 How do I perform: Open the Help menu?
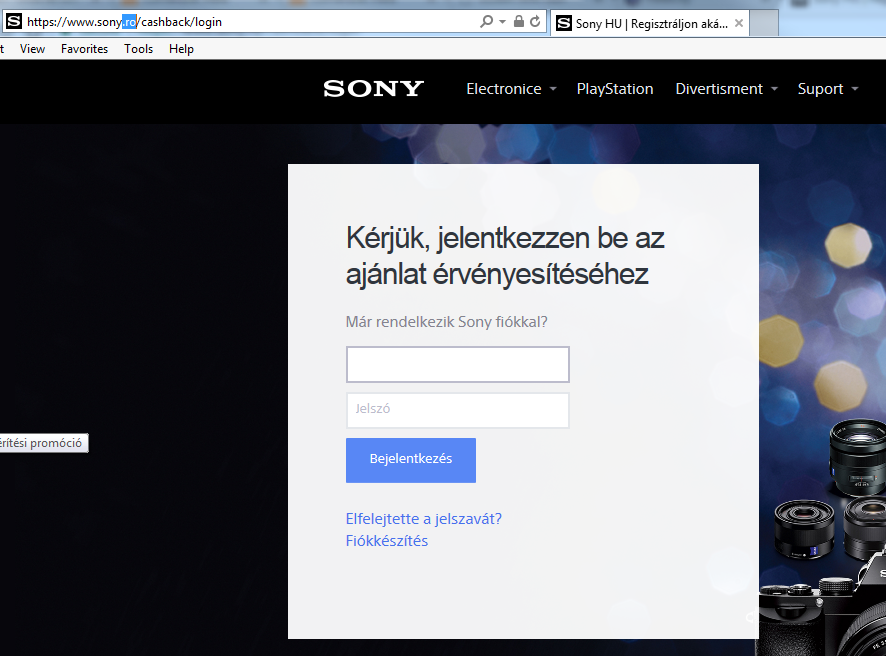coord(181,48)
